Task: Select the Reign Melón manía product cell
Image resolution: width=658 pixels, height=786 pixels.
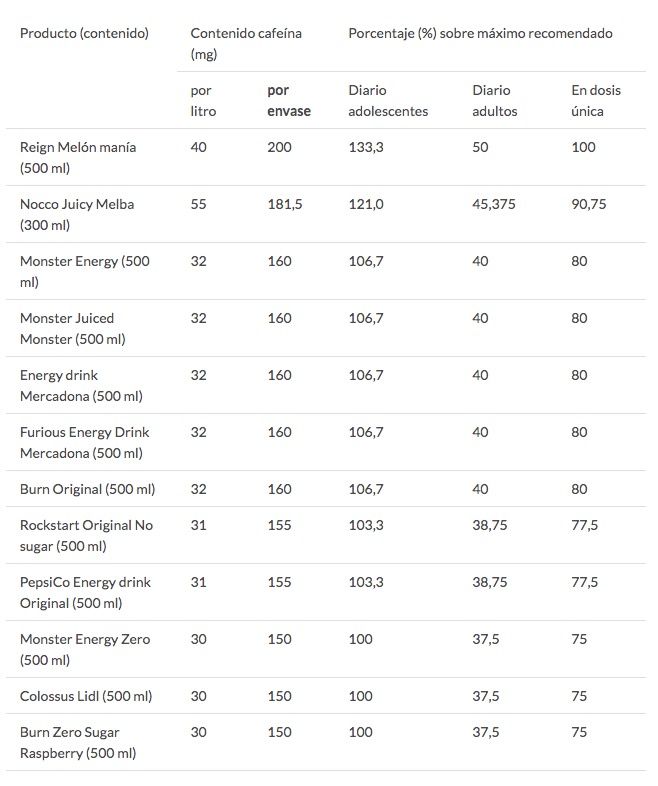Action: pyautogui.click(x=78, y=157)
